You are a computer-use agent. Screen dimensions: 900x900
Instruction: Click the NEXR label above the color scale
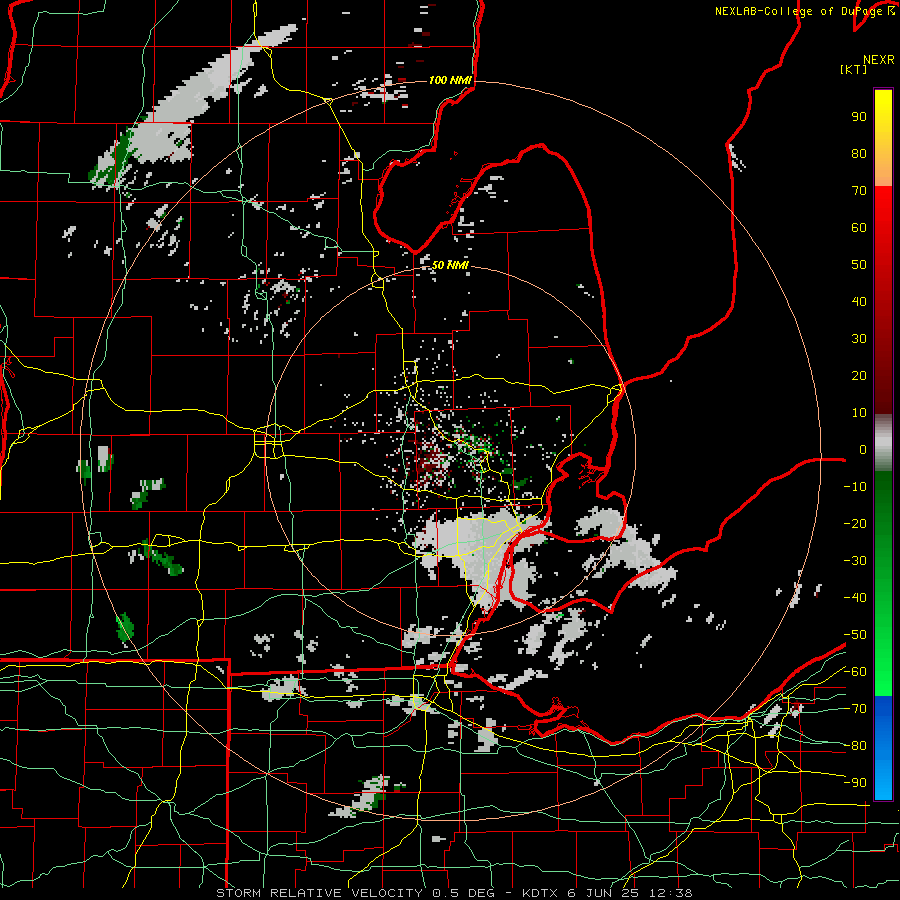(x=879, y=60)
